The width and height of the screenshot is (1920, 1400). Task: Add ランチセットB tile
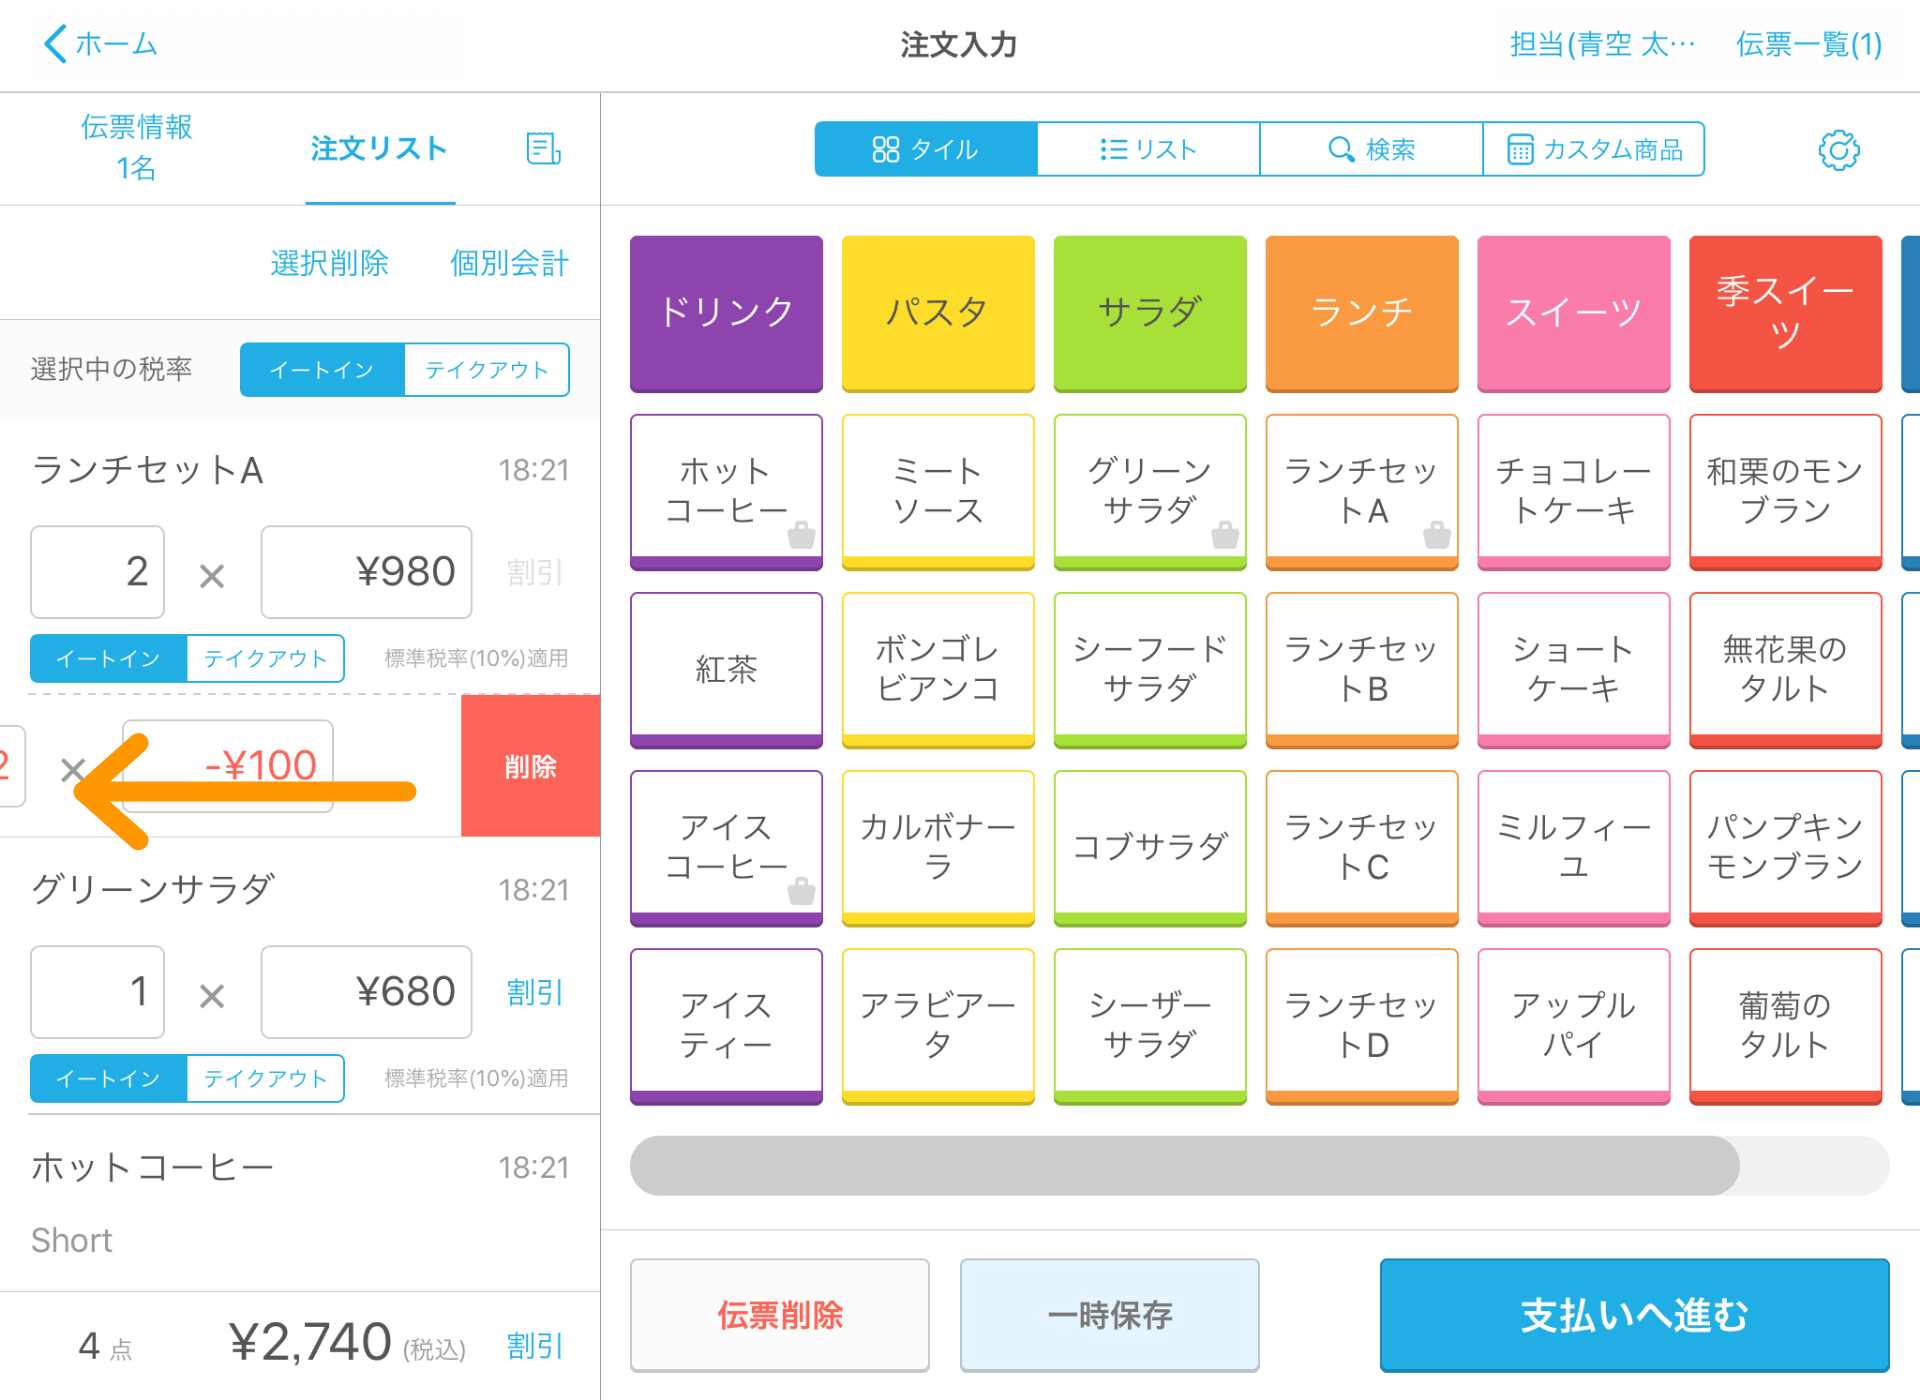[1362, 669]
